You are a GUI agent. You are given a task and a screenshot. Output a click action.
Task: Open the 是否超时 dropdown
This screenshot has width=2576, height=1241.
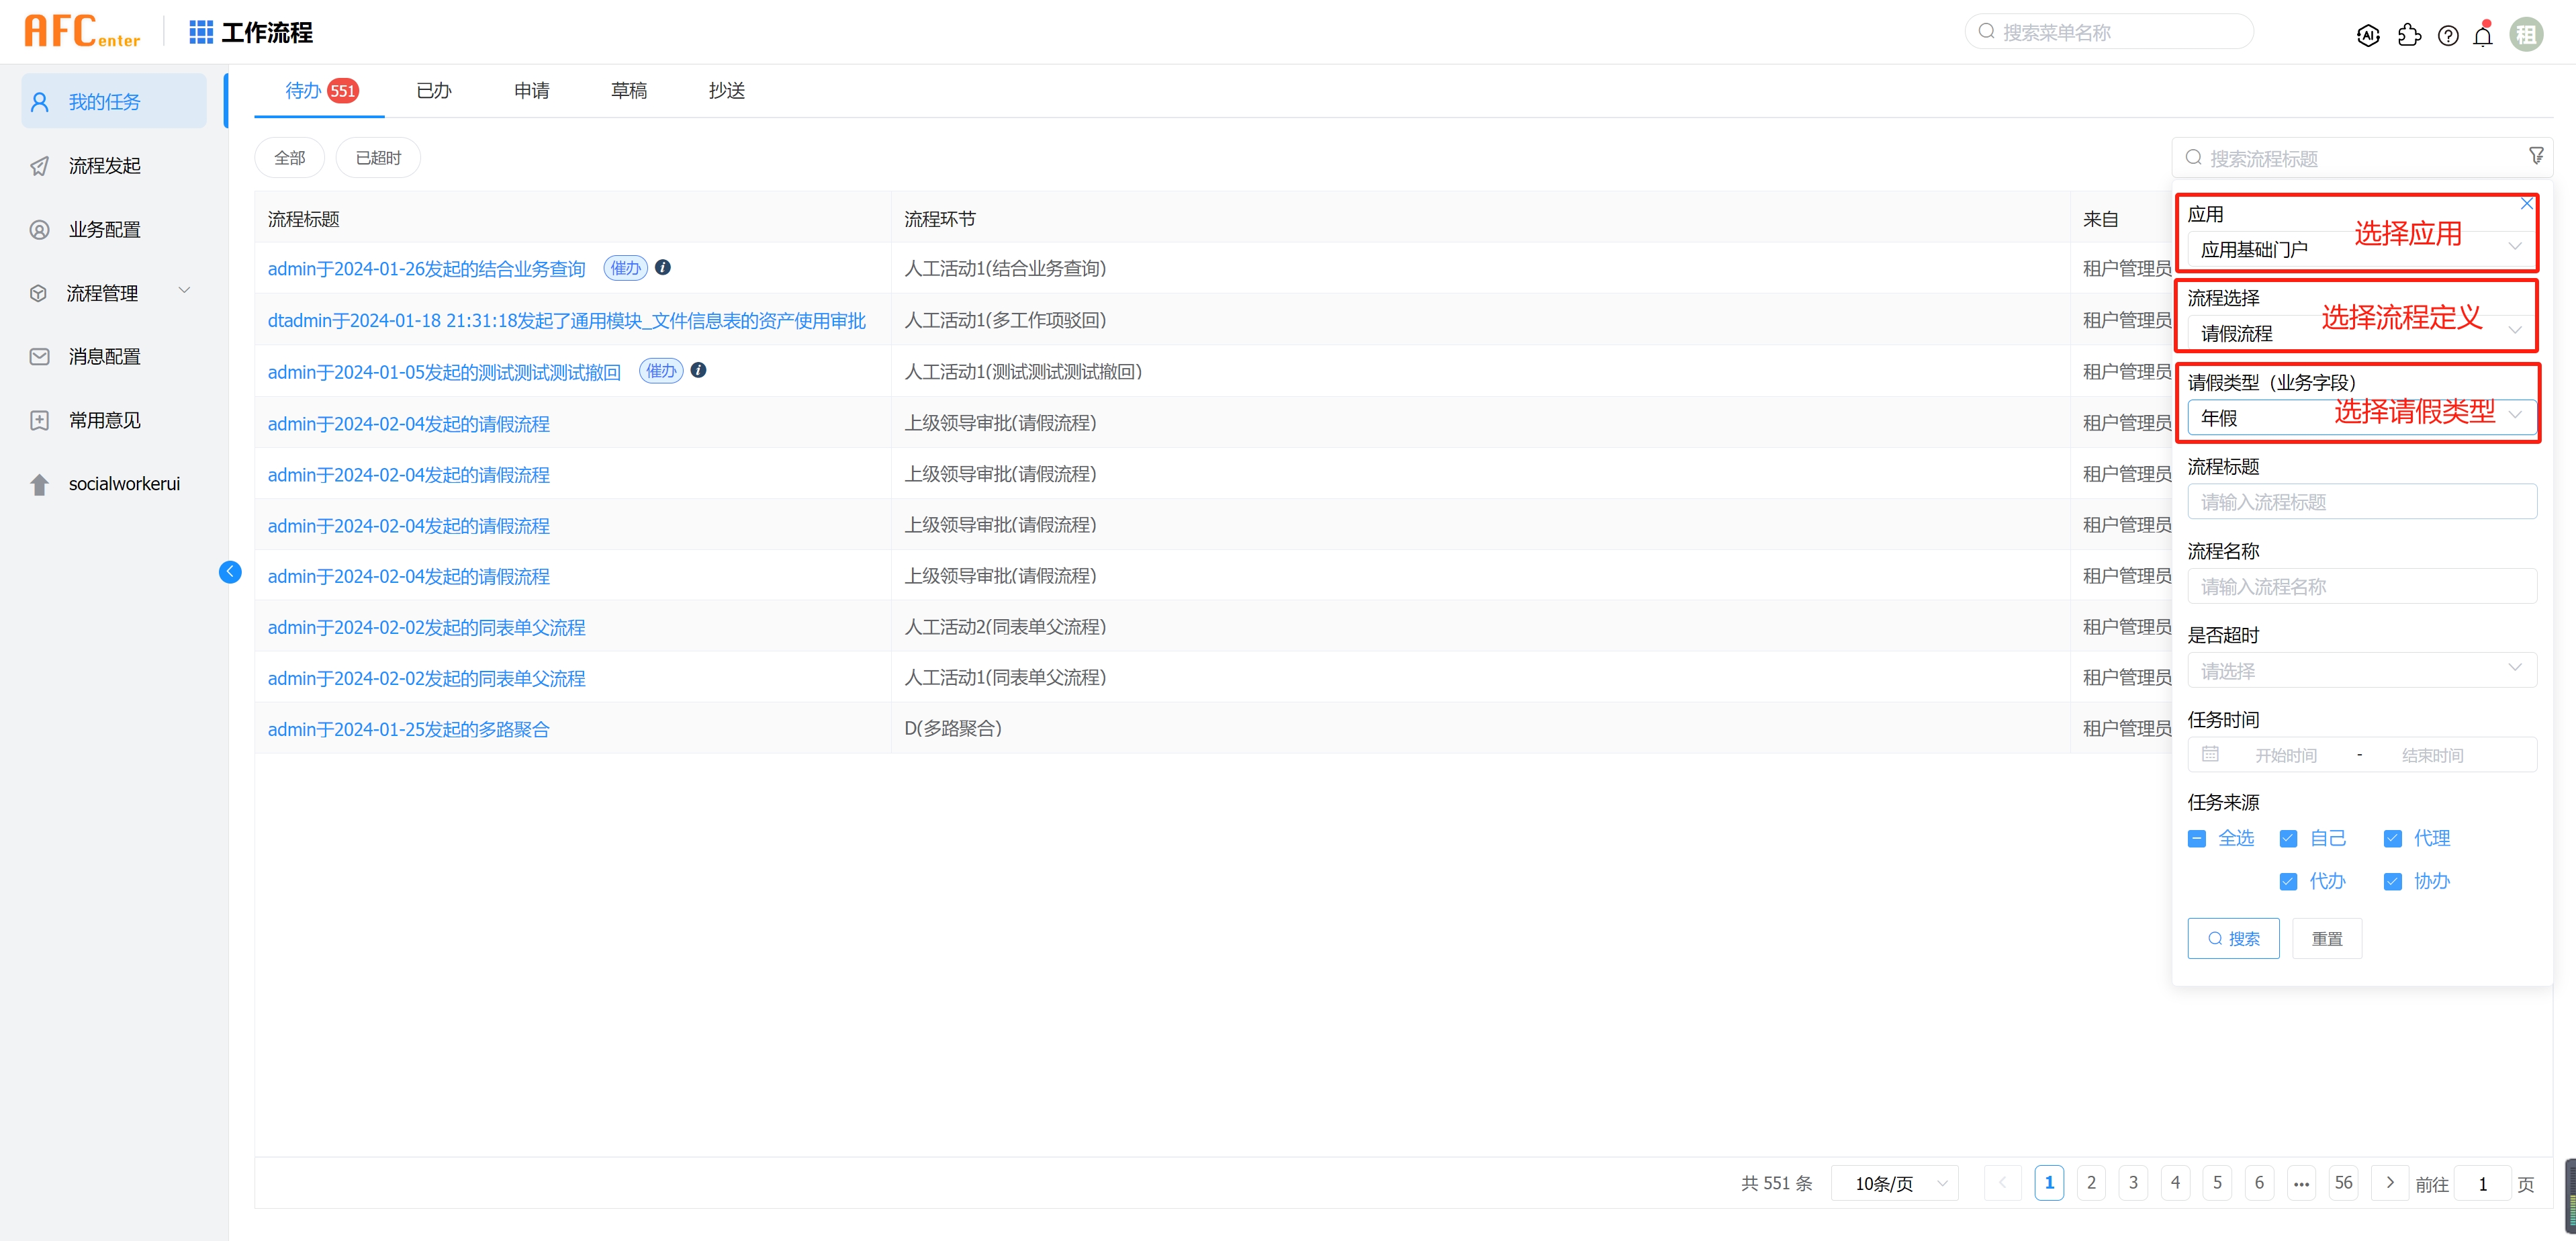pyautogui.click(x=2361, y=670)
